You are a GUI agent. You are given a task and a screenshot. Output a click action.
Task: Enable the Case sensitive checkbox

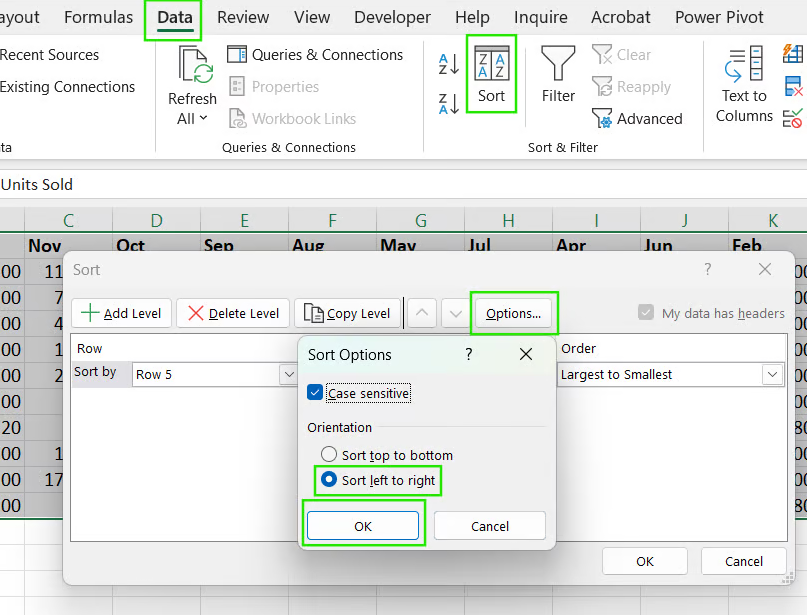(315, 393)
